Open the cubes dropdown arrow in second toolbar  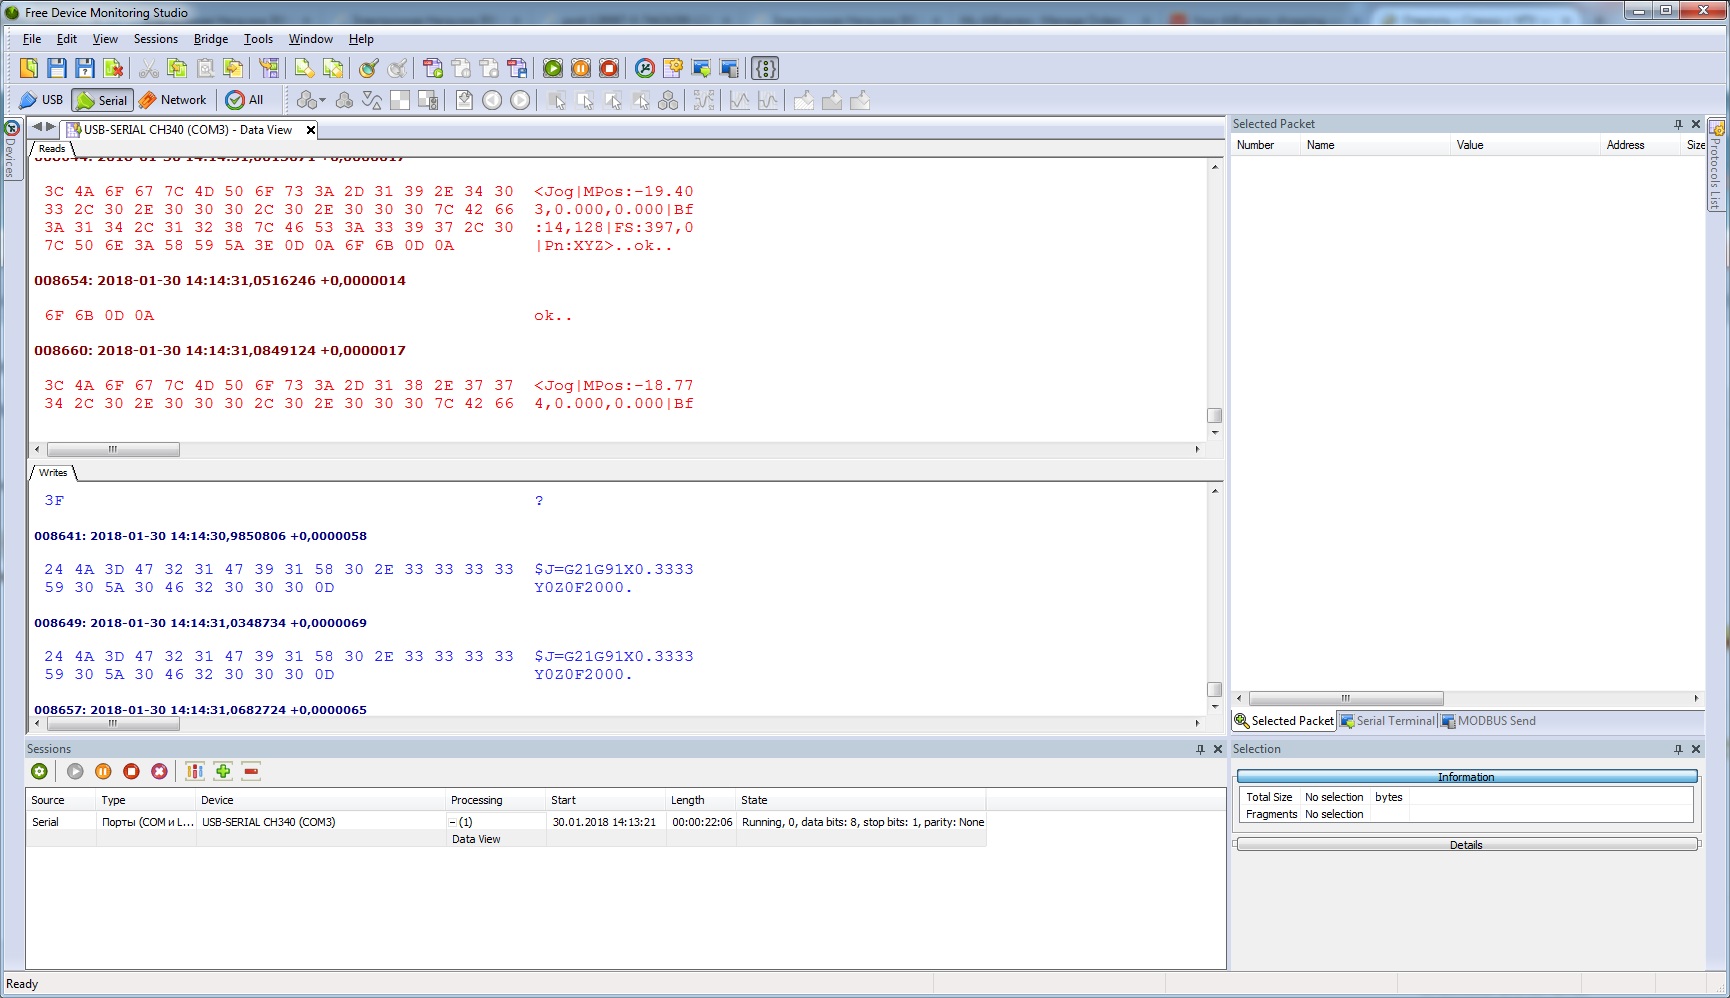tap(322, 101)
